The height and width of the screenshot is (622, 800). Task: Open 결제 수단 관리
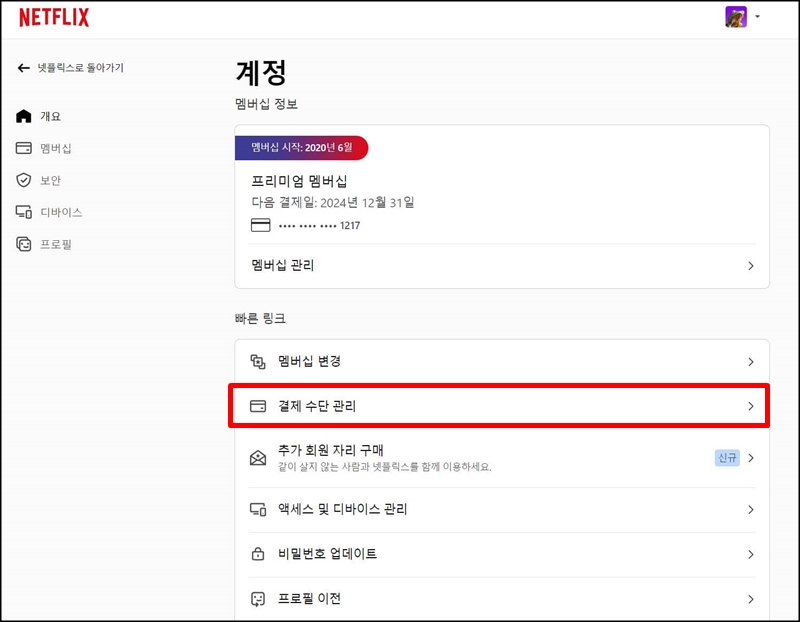tap(499, 406)
